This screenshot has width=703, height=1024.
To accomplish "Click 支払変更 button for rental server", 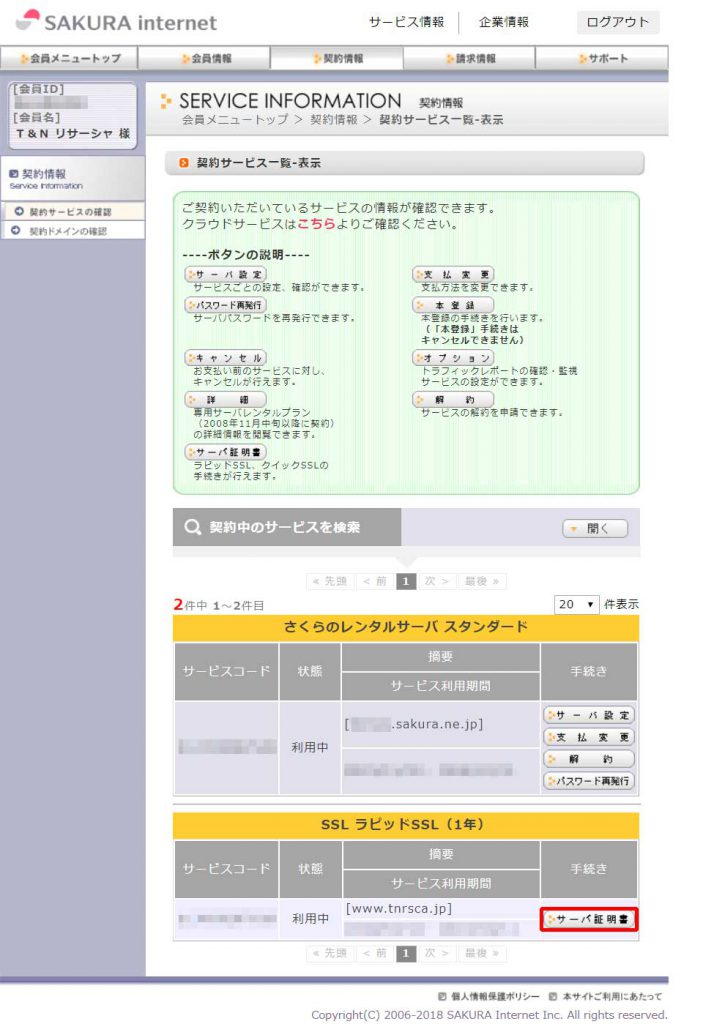I will (x=589, y=737).
